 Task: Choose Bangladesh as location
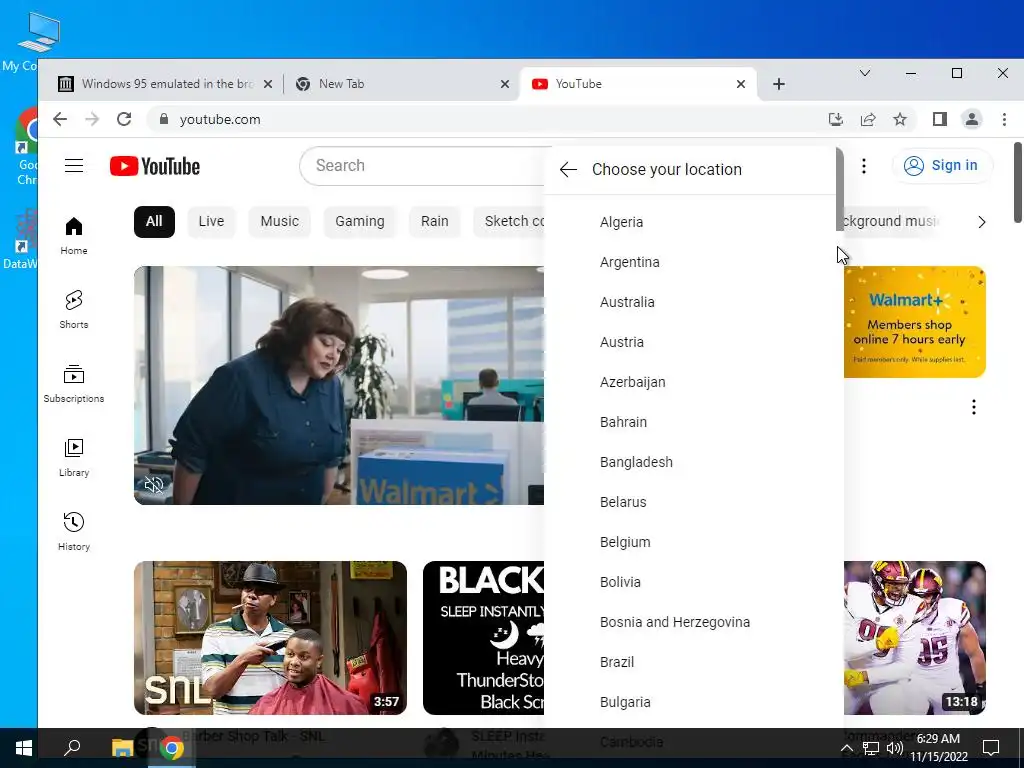pyautogui.click(x=690, y=462)
